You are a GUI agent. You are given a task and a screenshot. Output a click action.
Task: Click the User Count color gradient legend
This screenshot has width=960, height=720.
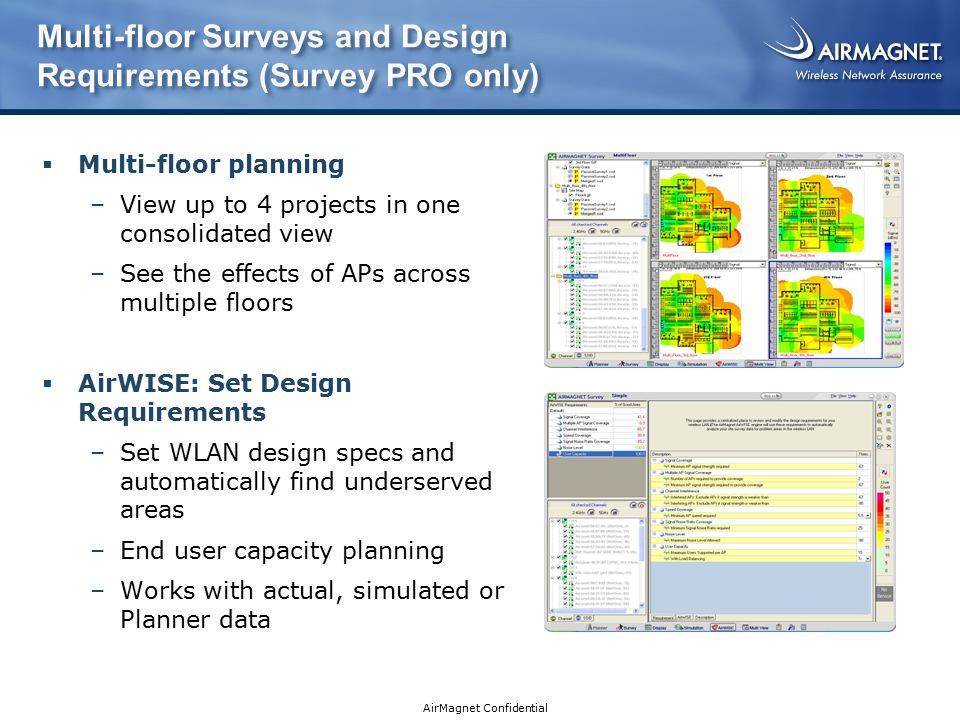coord(880,533)
